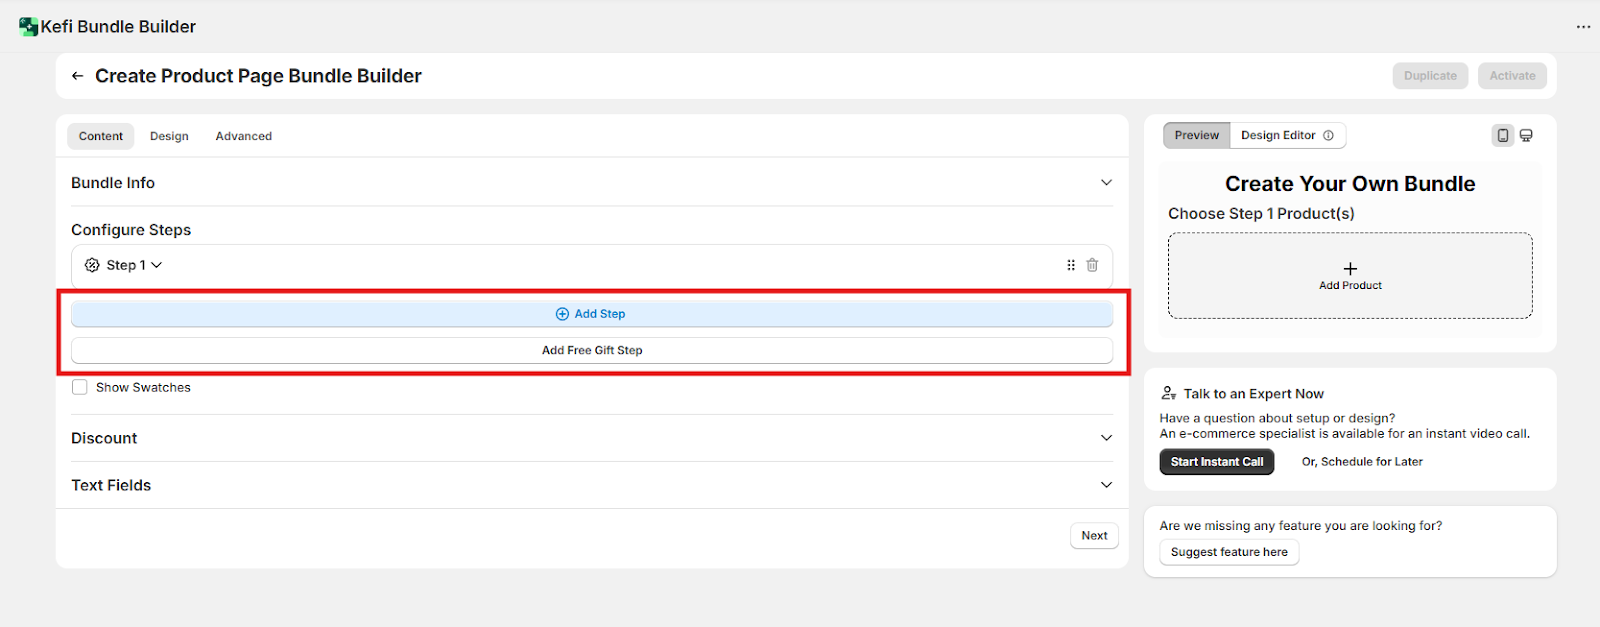Screen dimensions: 1600x627
Task: Expand the Text Fields section
Action: pos(1106,485)
